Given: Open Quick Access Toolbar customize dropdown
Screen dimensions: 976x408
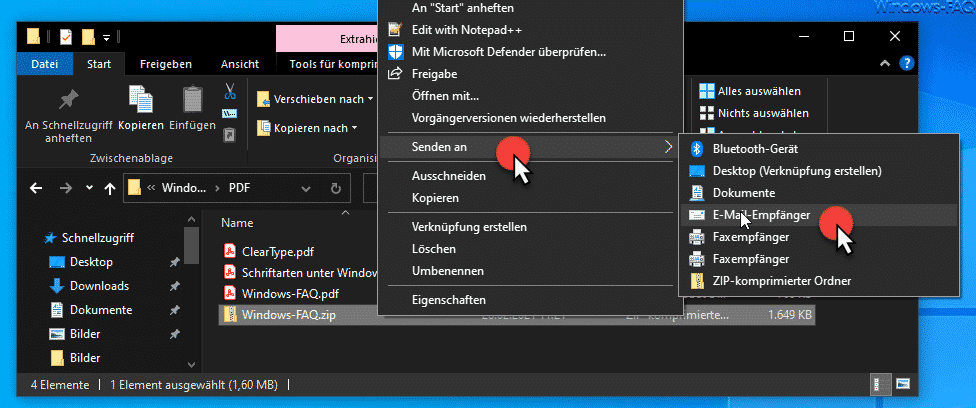Looking at the screenshot, I should coord(106,37).
